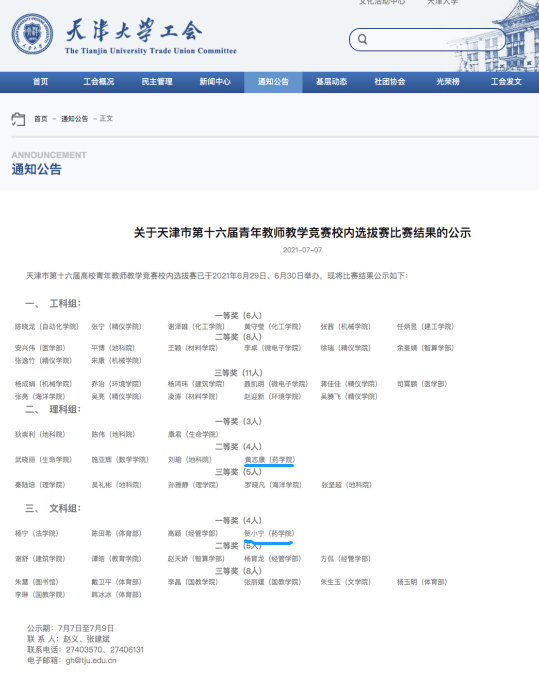
Task: Click the 二等奖（8人）heading under 工科组
Action: pyautogui.click(x=238, y=337)
